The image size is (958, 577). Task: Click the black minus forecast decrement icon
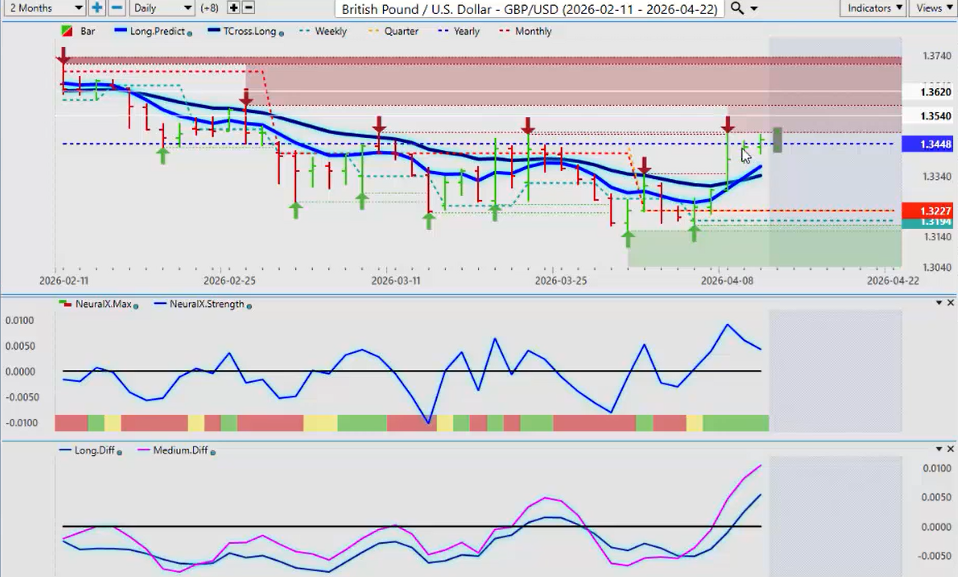(x=248, y=8)
